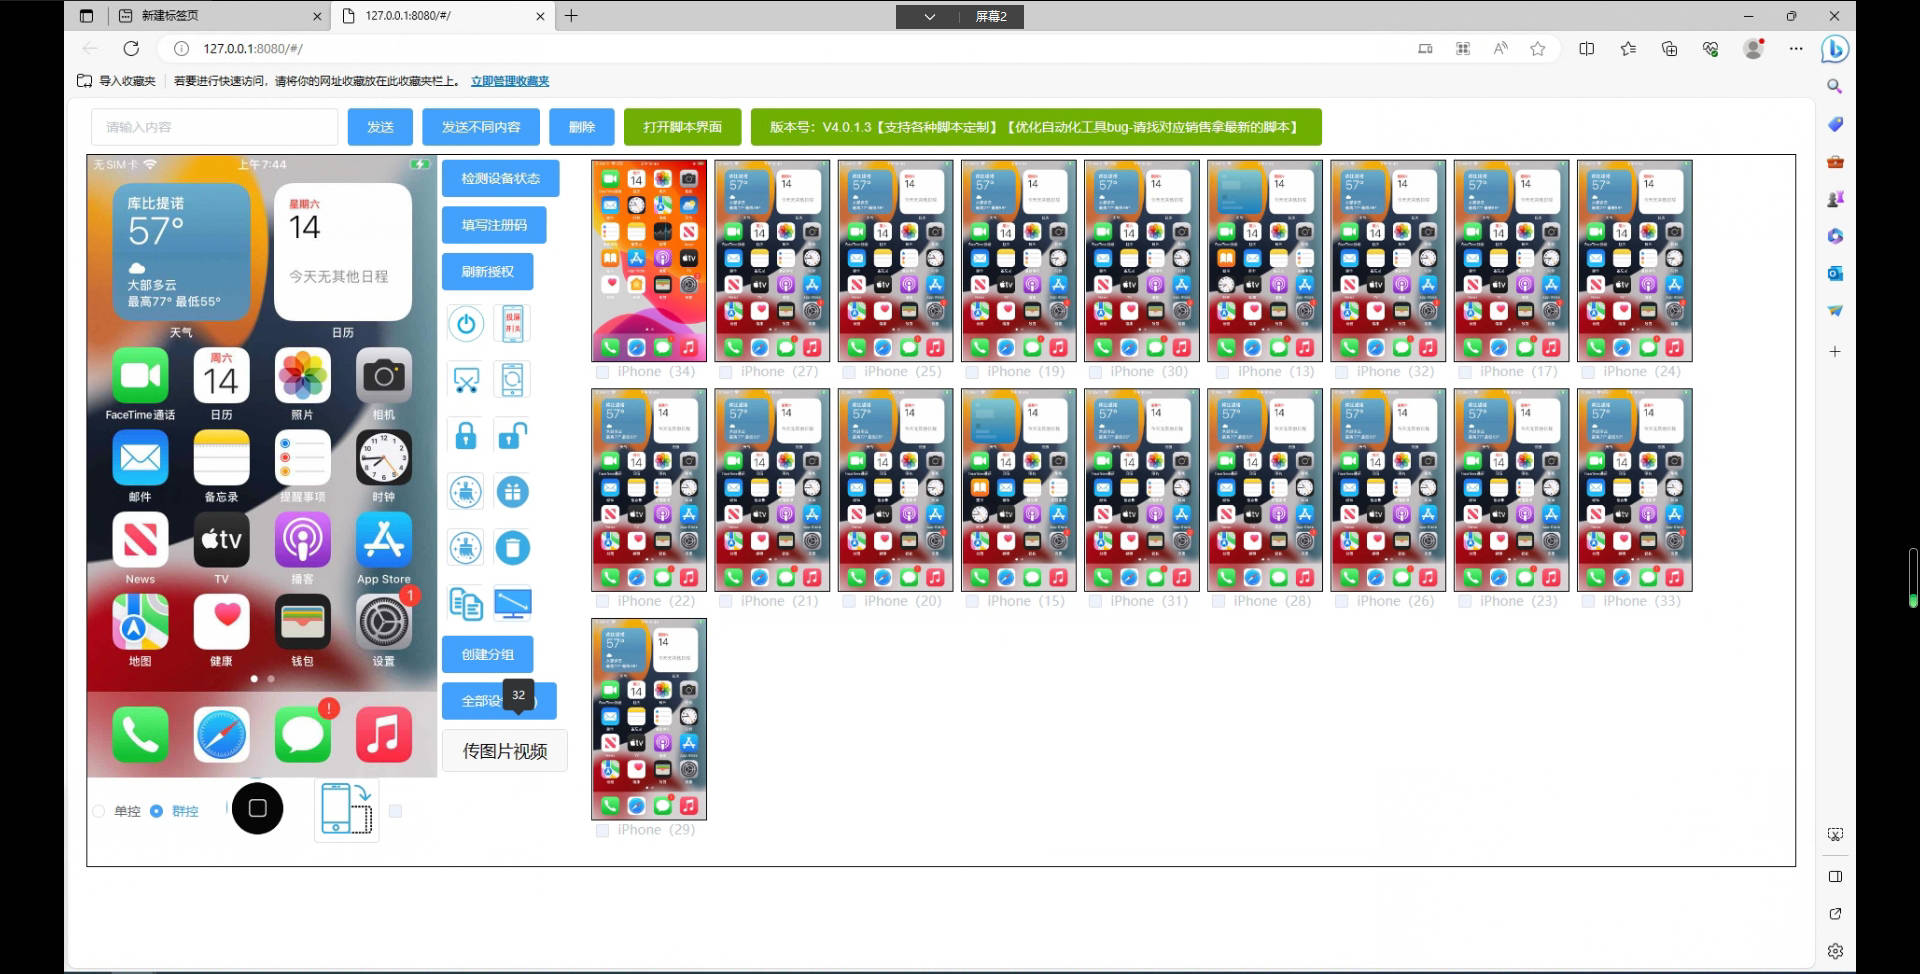Toggle the 投屏开关 screen mirroring icon
The width and height of the screenshot is (1920, 974).
point(513,323)
